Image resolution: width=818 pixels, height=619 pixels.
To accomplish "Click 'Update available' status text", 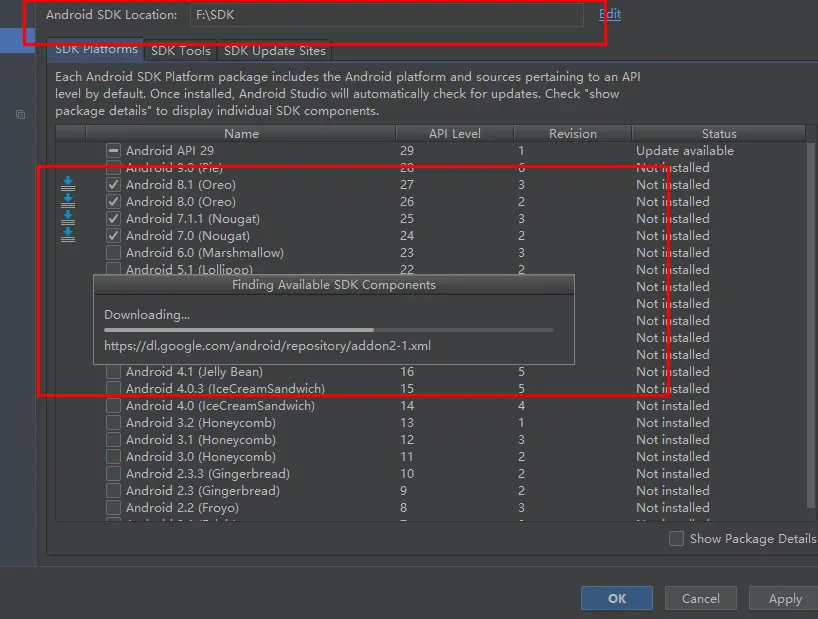I will click(x=684, y=151).
